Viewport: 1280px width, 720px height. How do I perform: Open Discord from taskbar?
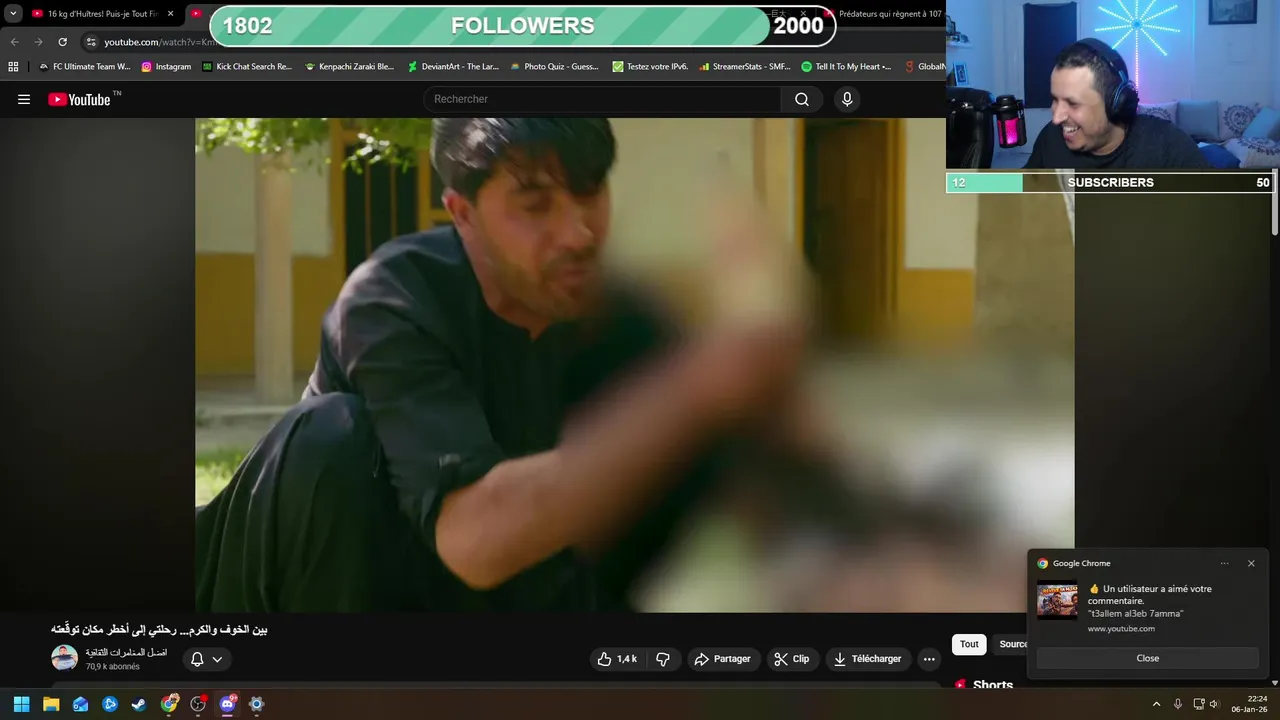[x=228, y=704]
